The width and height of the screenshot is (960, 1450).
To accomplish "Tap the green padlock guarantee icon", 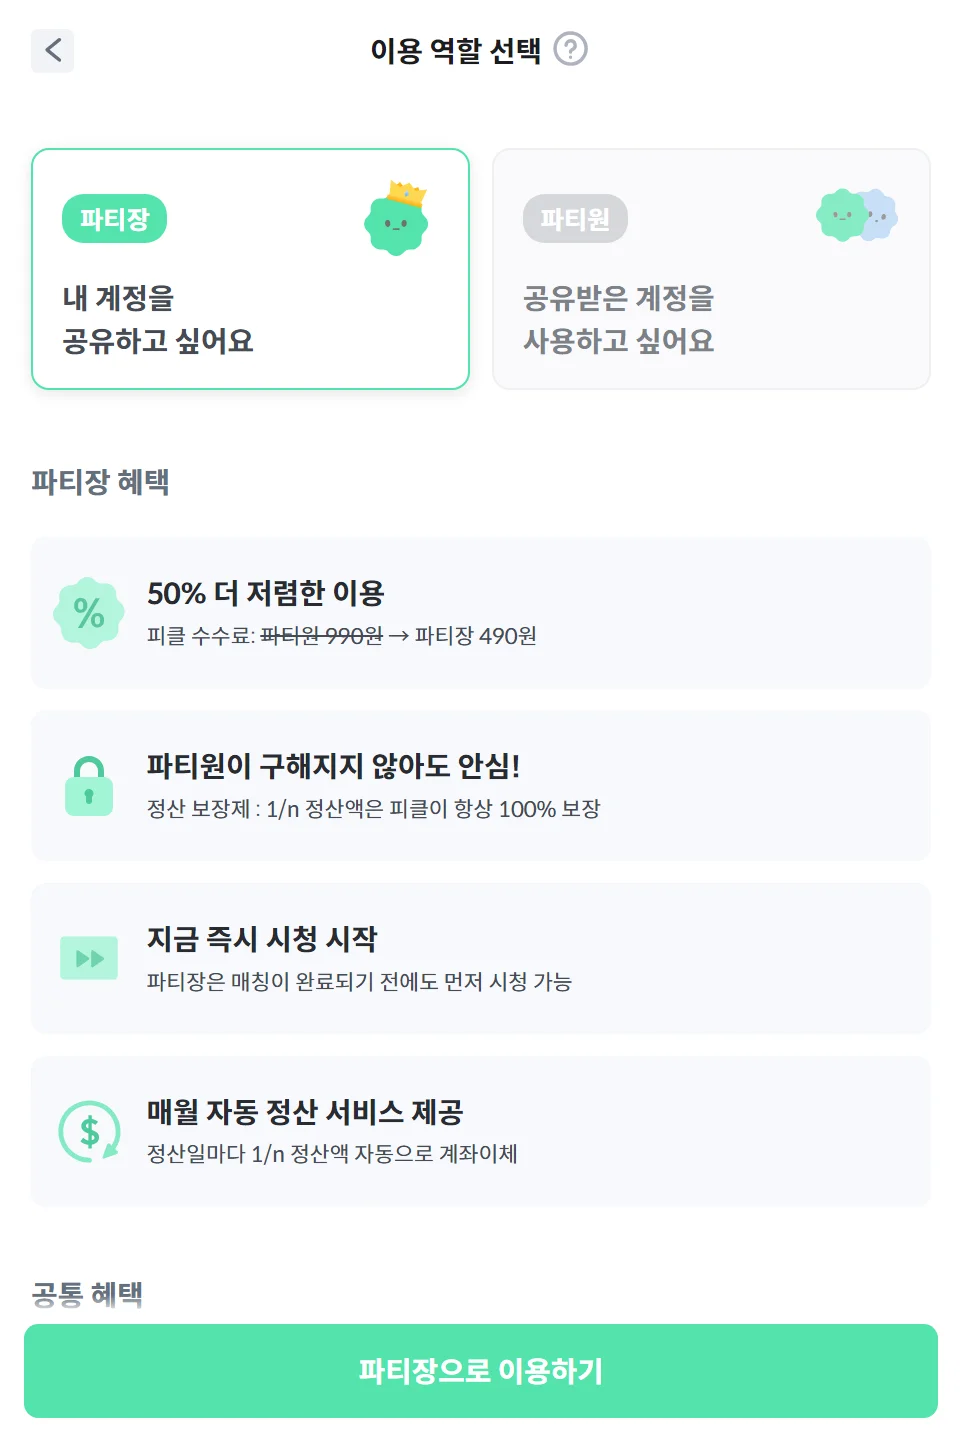I will click(89, 786).
